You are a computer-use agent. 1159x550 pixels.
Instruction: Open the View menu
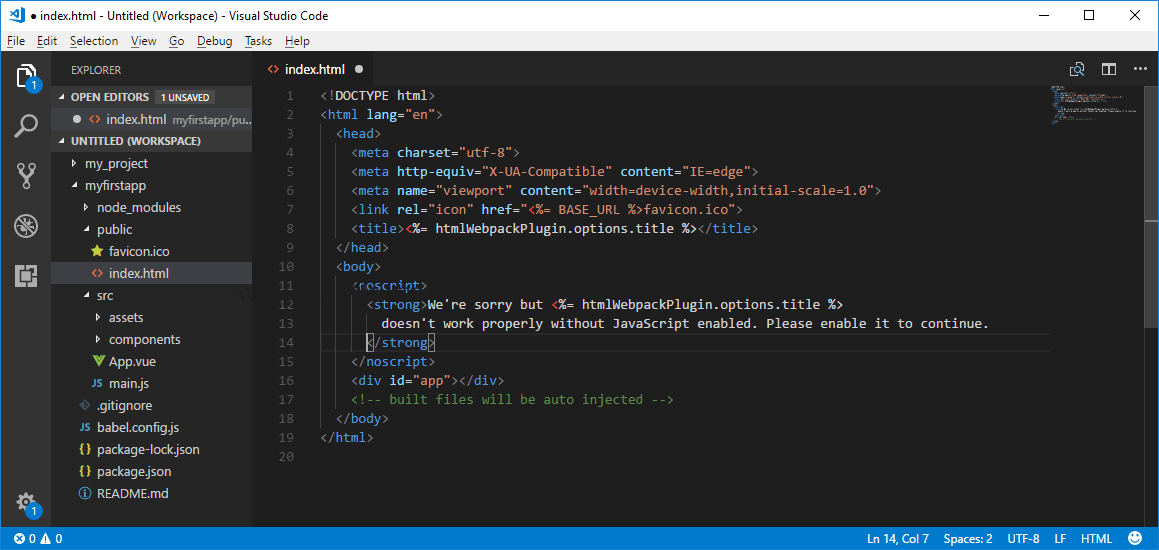click(143, 41)
